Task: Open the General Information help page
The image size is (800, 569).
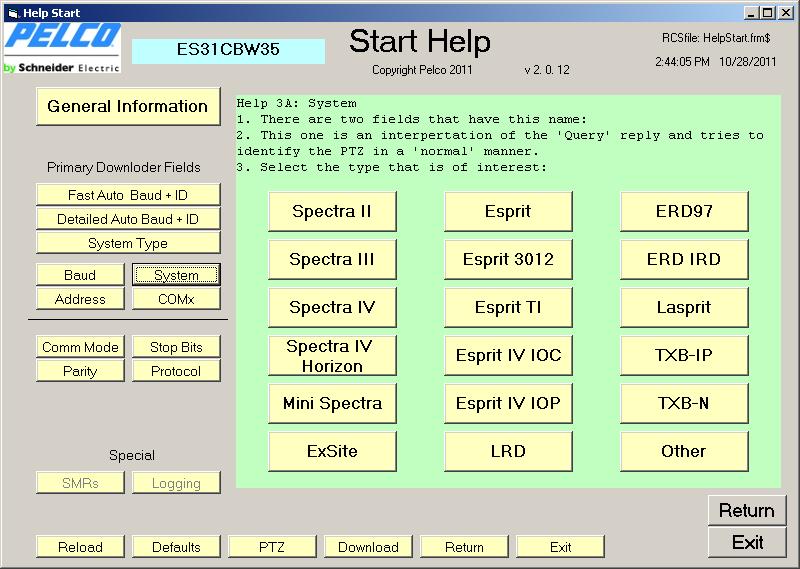Action: pyautogui.click(x=128, y=106)
